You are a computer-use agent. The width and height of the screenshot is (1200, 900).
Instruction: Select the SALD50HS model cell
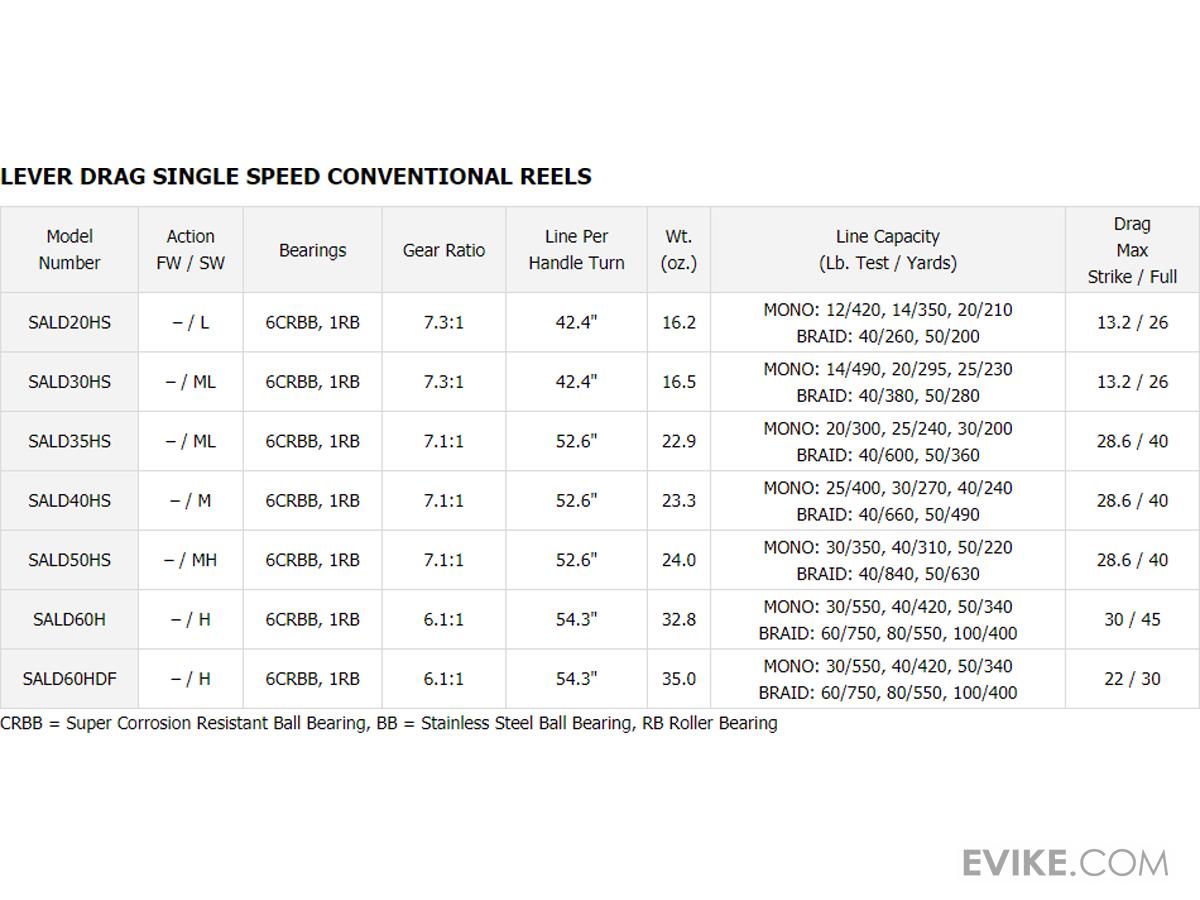point(69,560)
